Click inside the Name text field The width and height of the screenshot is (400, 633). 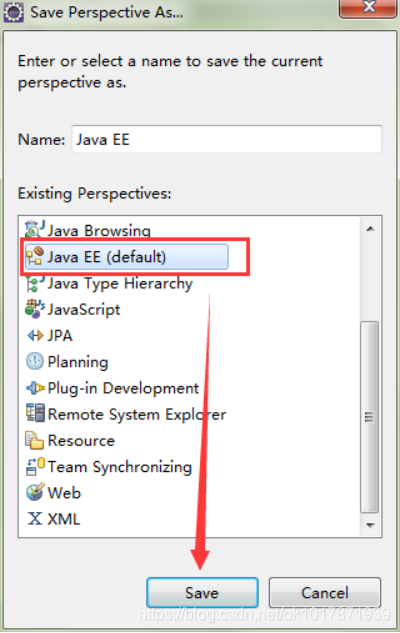point(226,139)
